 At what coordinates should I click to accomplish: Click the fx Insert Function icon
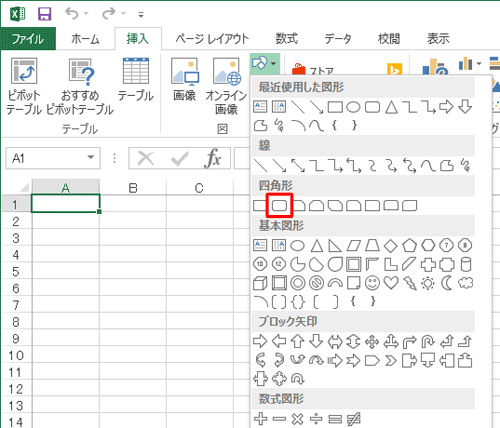pyautogui.click(x=213, y=158)
